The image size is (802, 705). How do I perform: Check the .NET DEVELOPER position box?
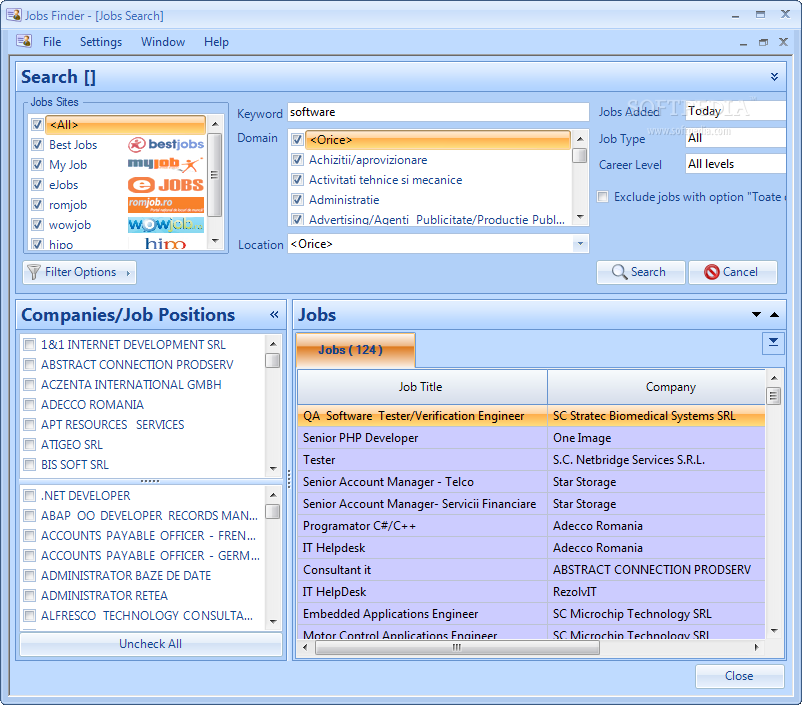pyautogui.click(x=30, y=495)
